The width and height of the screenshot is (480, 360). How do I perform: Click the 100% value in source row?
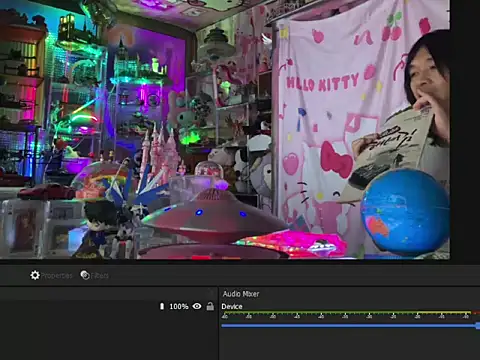coord(179,306)
